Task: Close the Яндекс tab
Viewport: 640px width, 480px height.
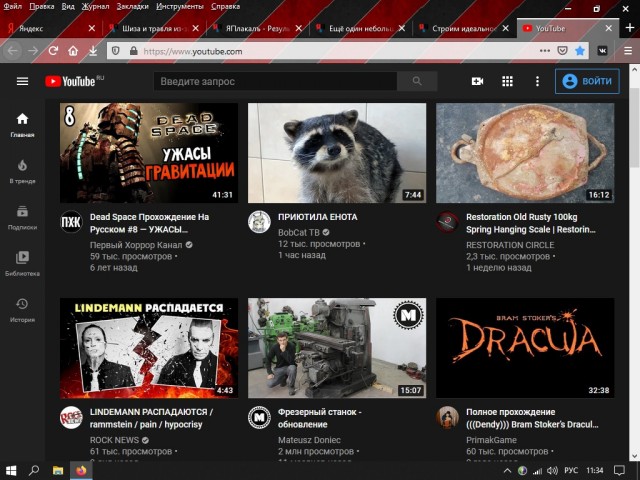Action: coord(92,28)
